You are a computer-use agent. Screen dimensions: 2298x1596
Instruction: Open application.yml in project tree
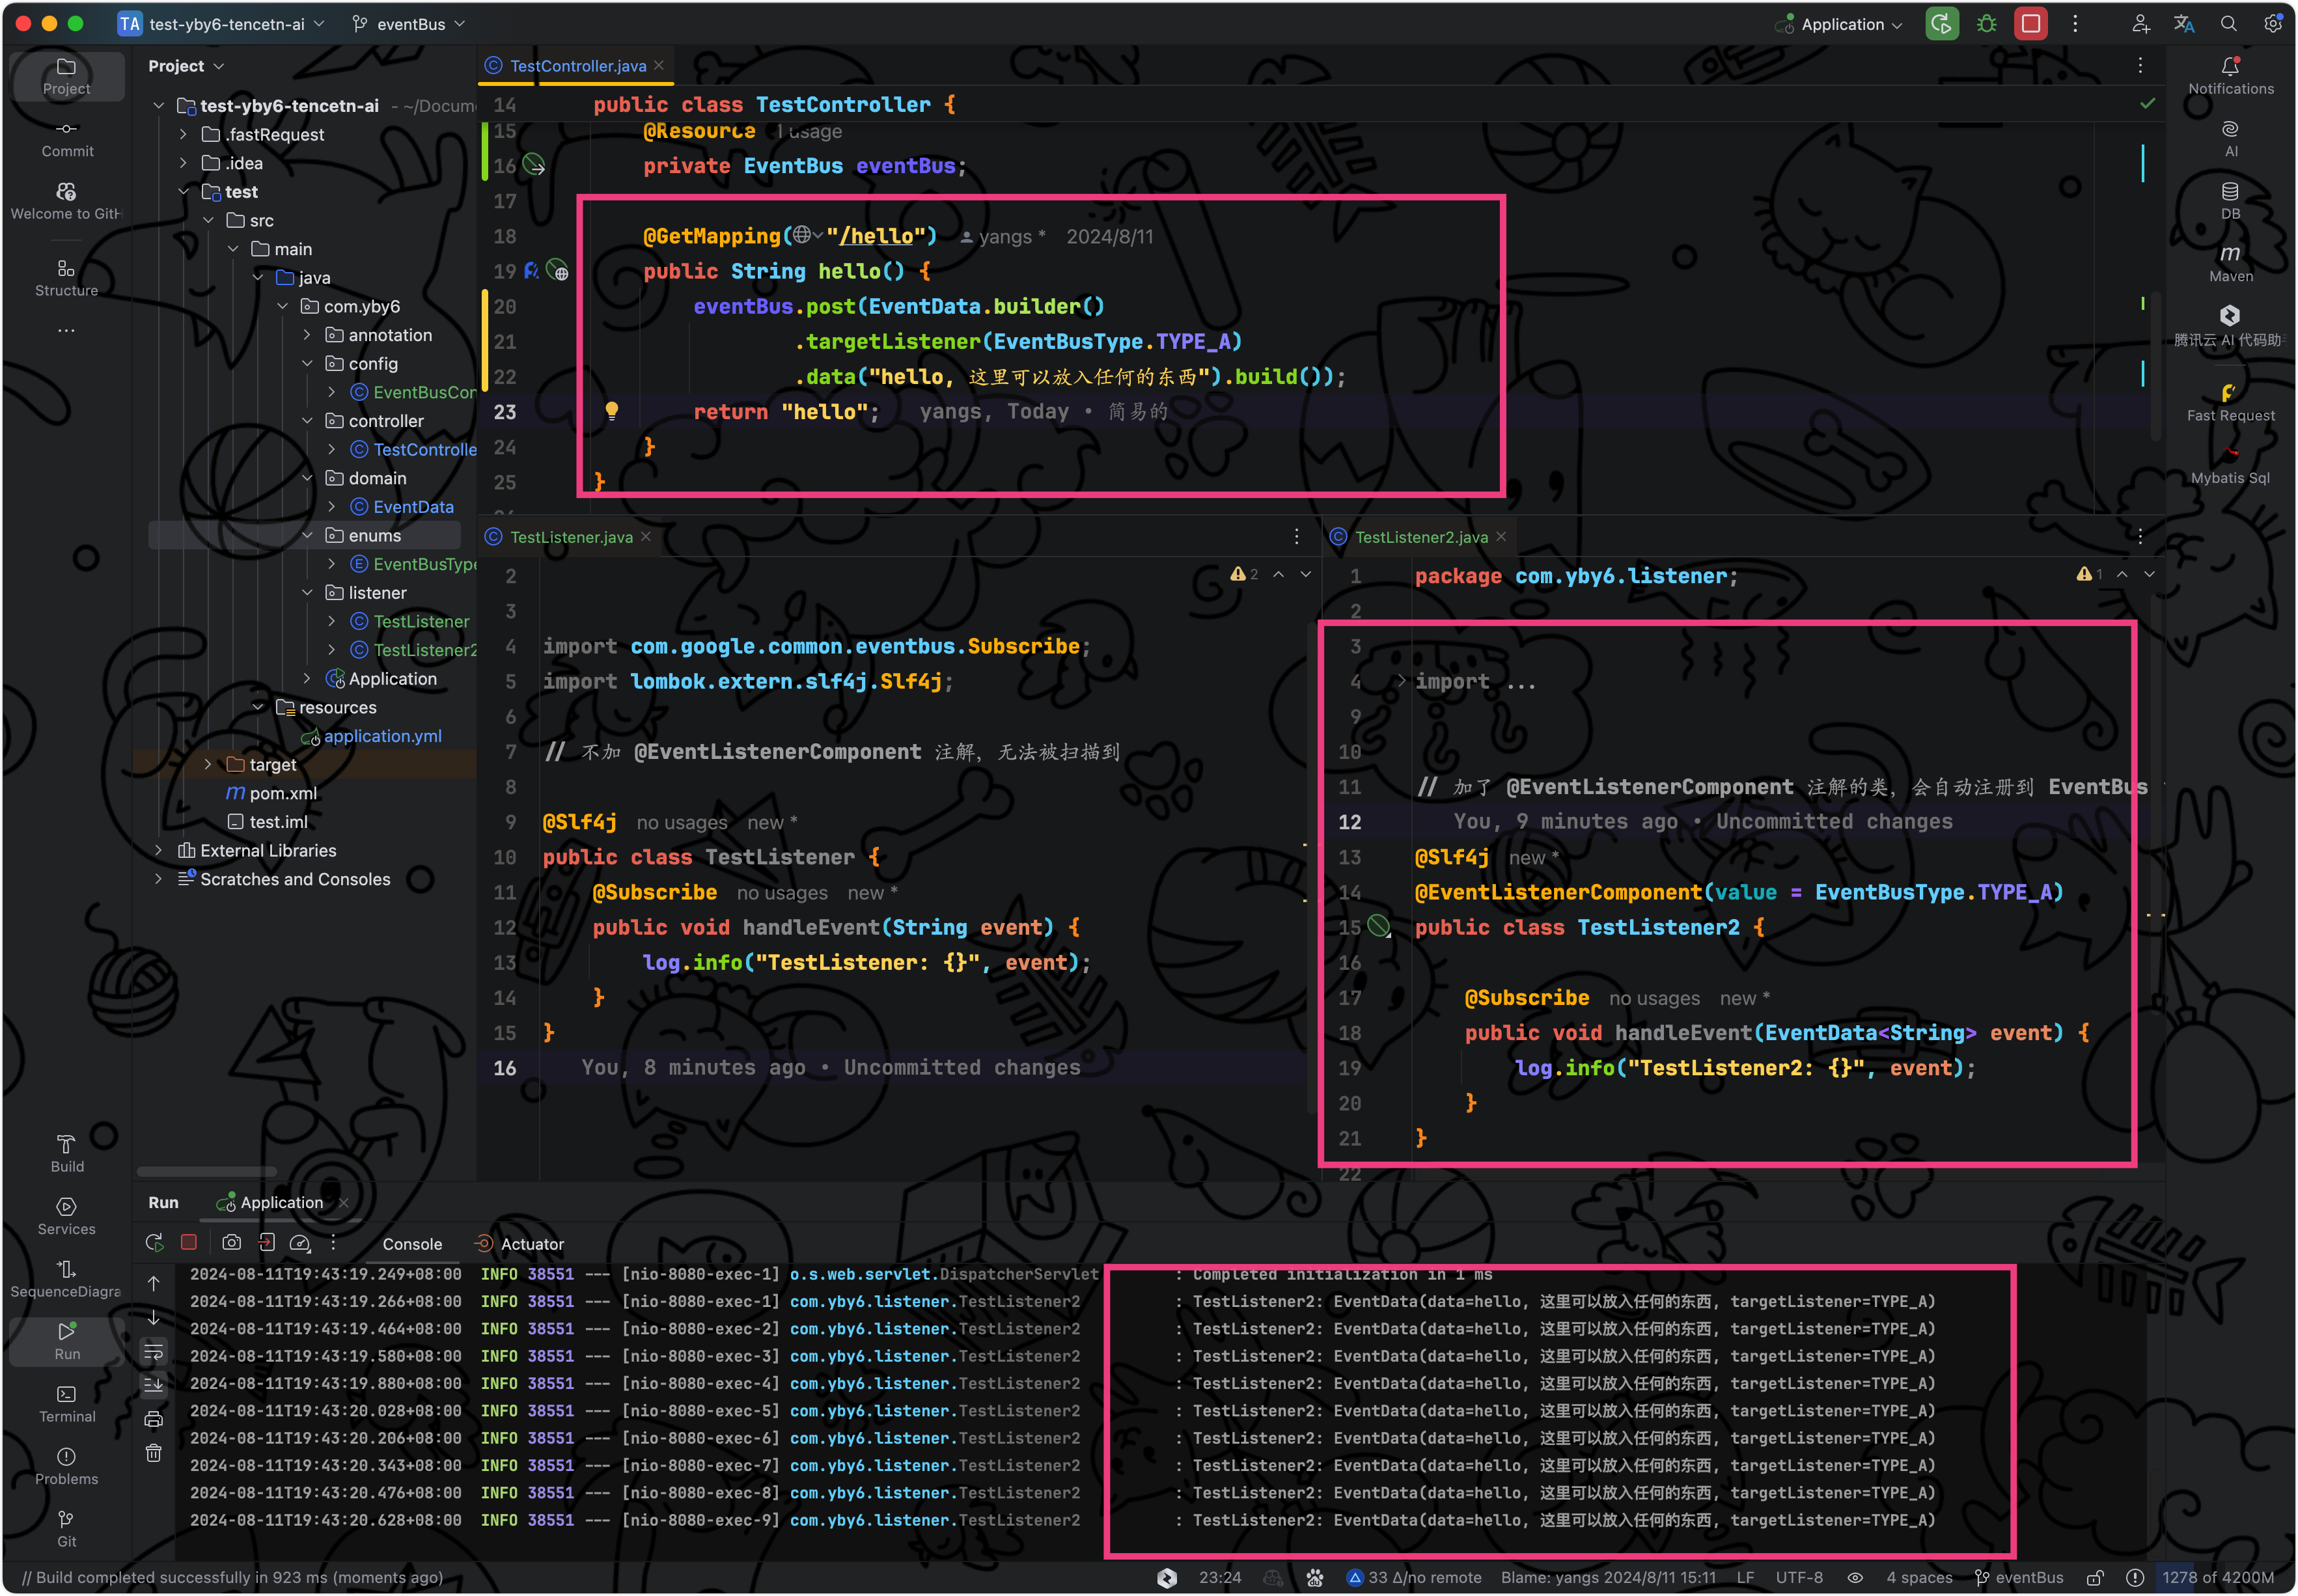(382, 736)
